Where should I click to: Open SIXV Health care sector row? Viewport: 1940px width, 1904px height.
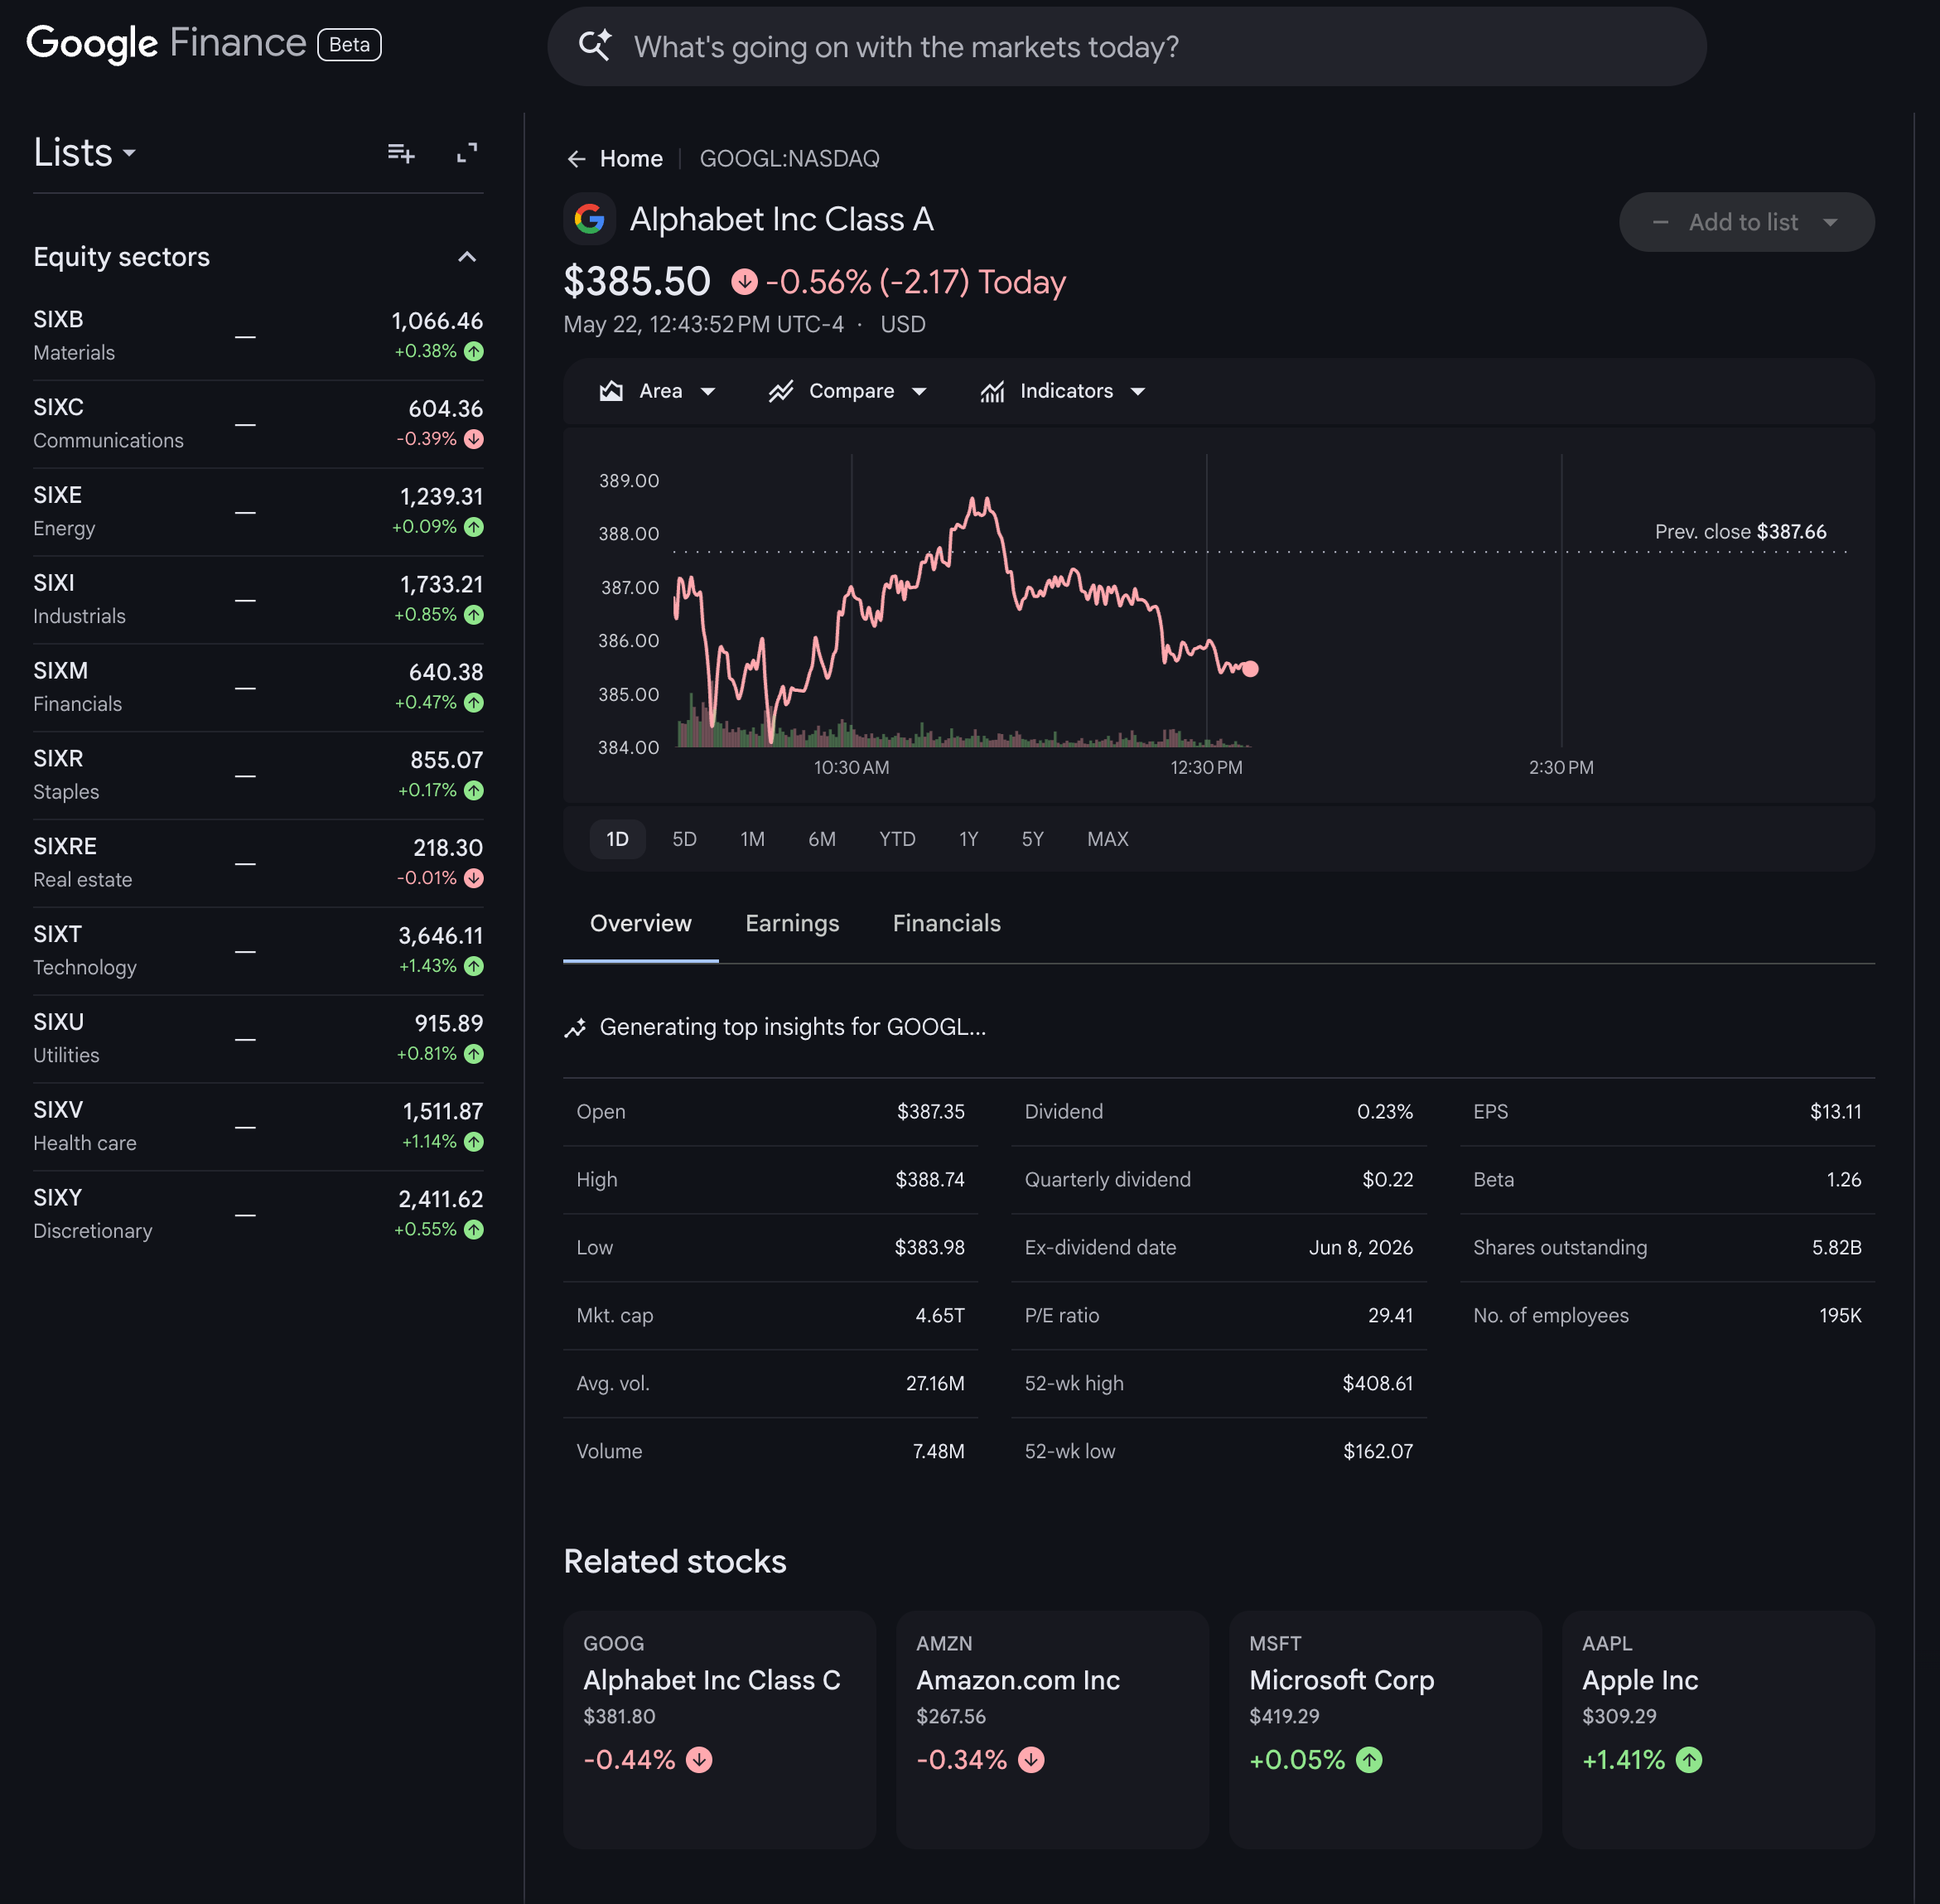258,1128
